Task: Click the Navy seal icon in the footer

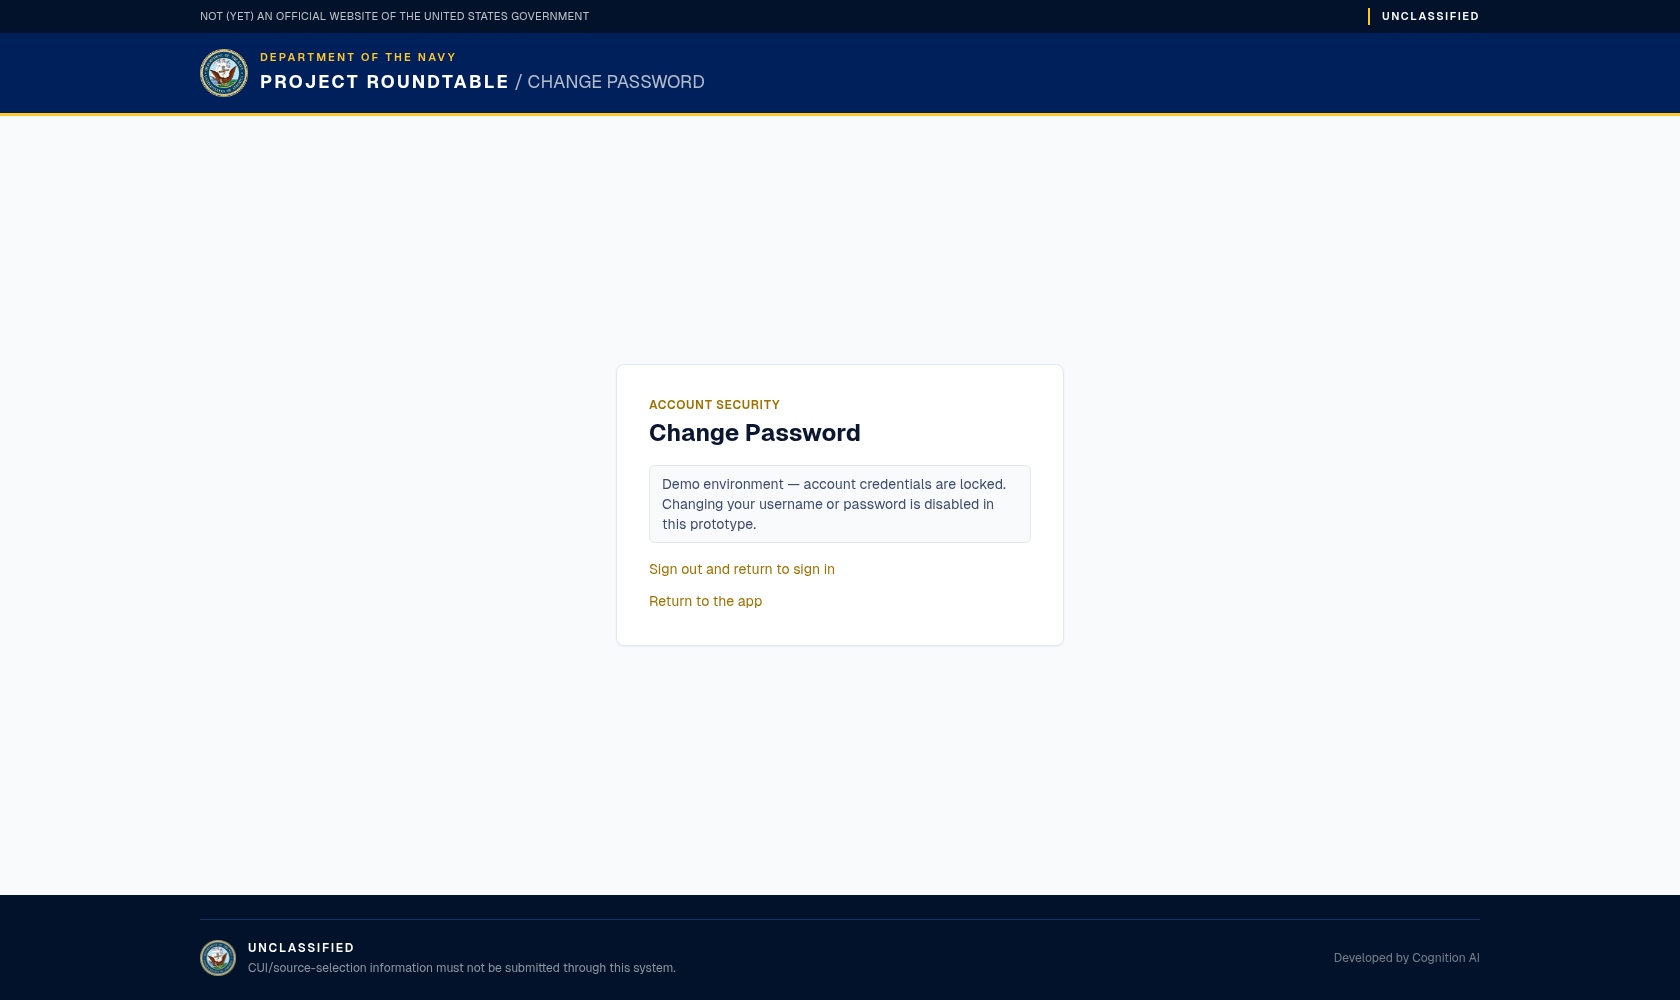Action: (218, 958)
